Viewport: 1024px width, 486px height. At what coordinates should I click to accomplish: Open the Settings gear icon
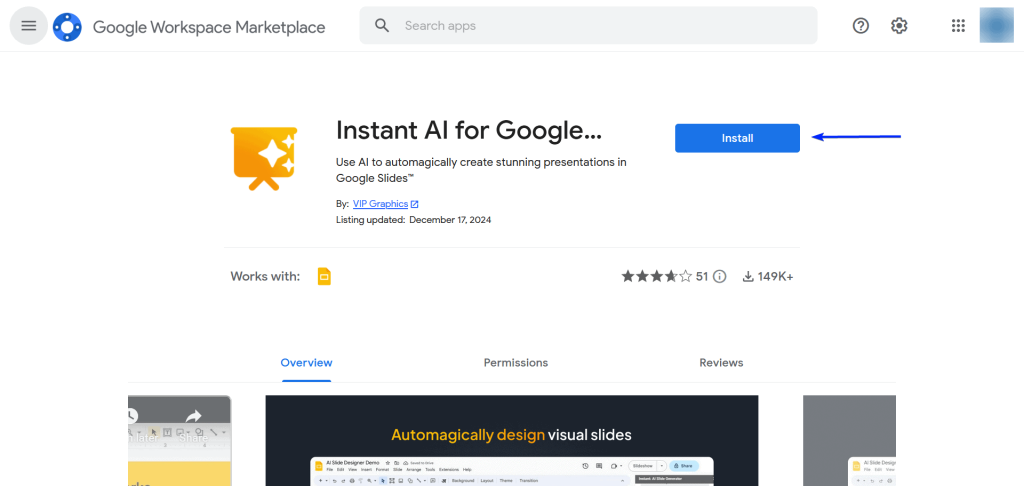click(899, 26)
